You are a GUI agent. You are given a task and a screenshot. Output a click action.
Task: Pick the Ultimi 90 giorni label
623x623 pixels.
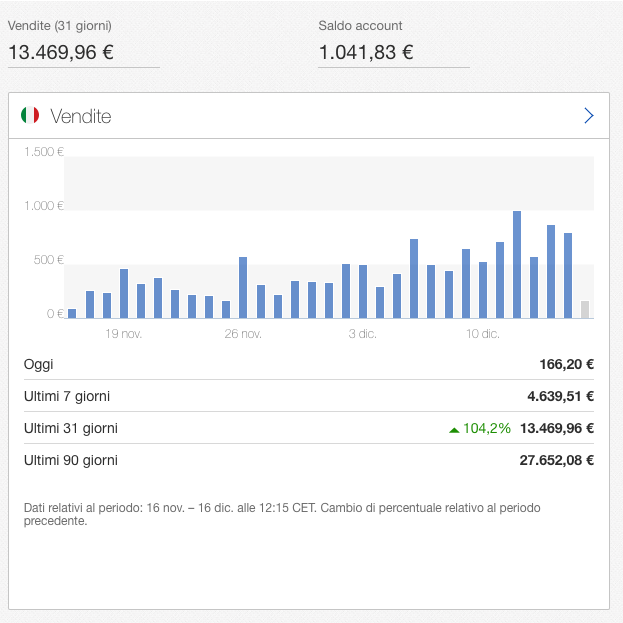[x=71, y=460]
